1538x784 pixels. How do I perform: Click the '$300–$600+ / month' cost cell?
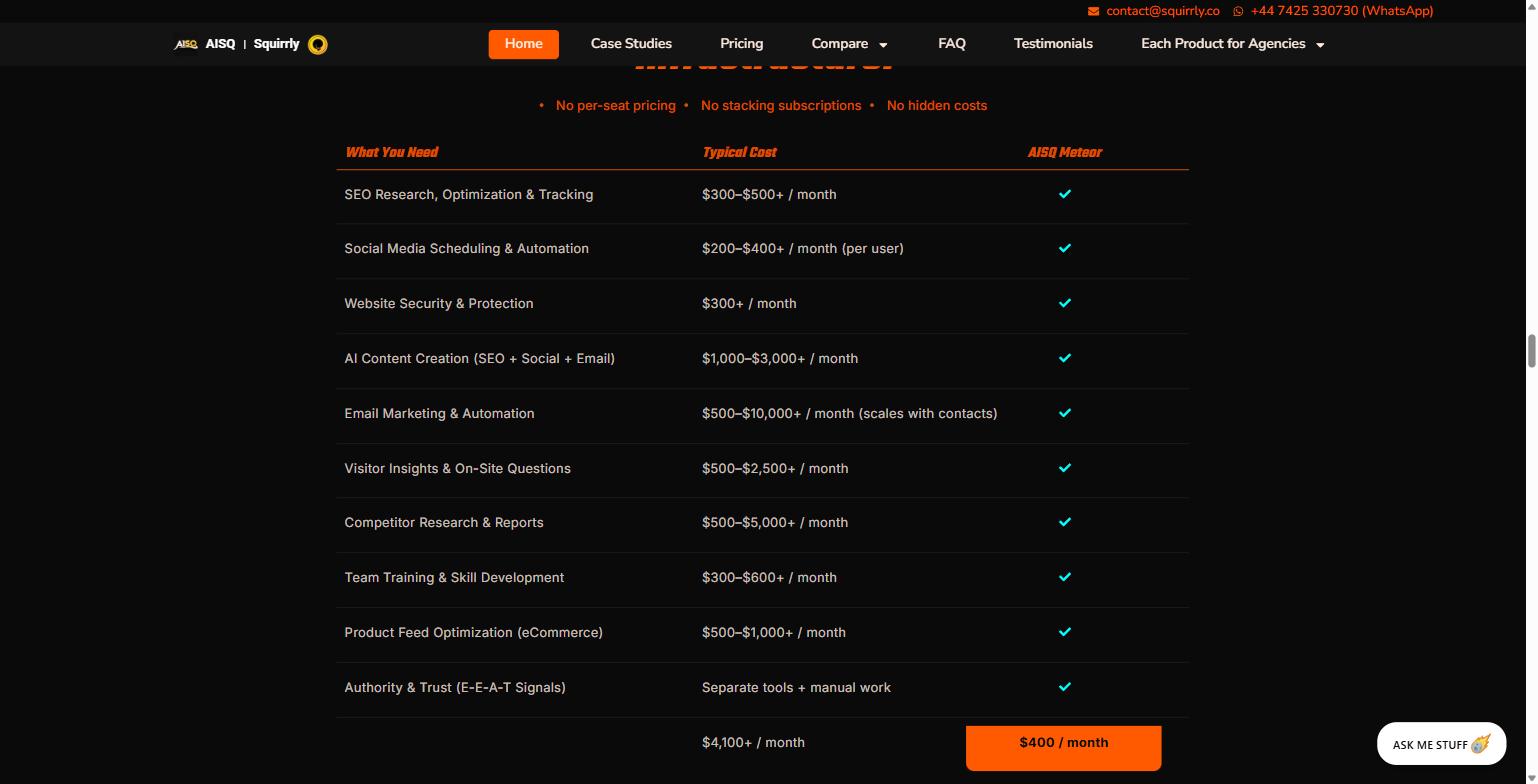tap(769, 577)
